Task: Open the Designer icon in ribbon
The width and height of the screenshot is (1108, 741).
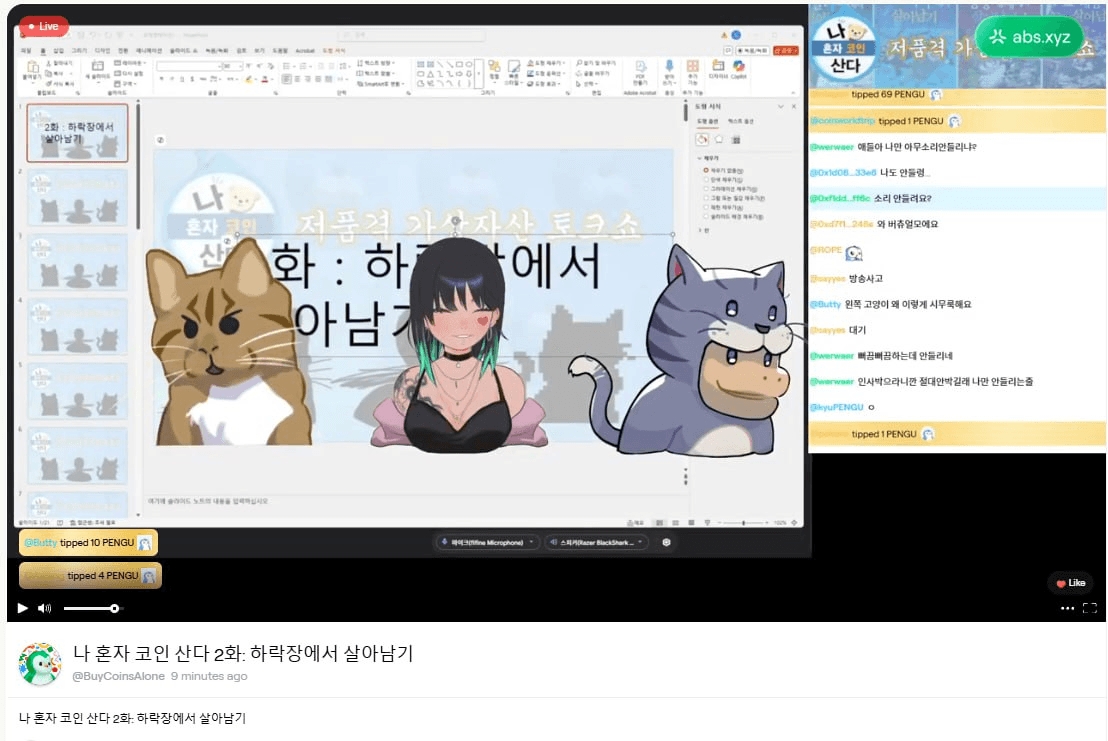Action: click(718, 66)
